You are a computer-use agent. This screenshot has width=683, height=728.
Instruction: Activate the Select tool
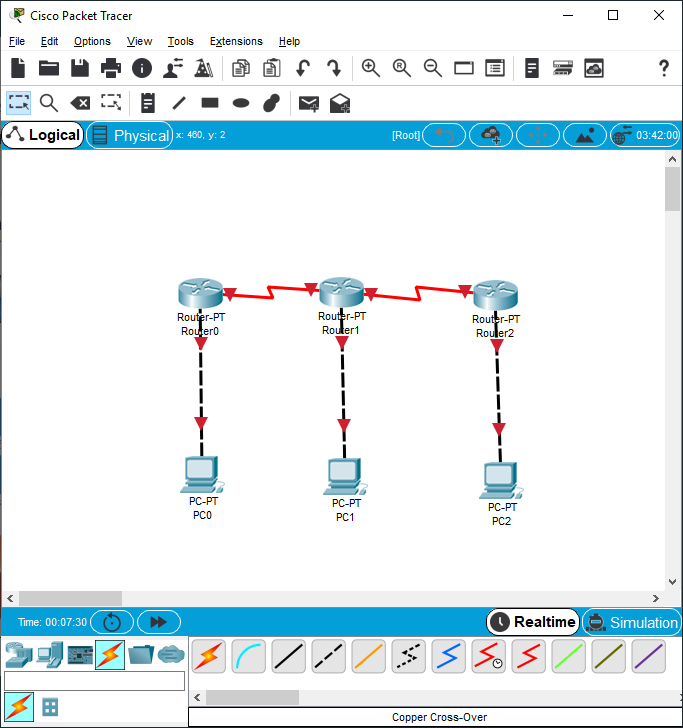[x=19, y=103]
